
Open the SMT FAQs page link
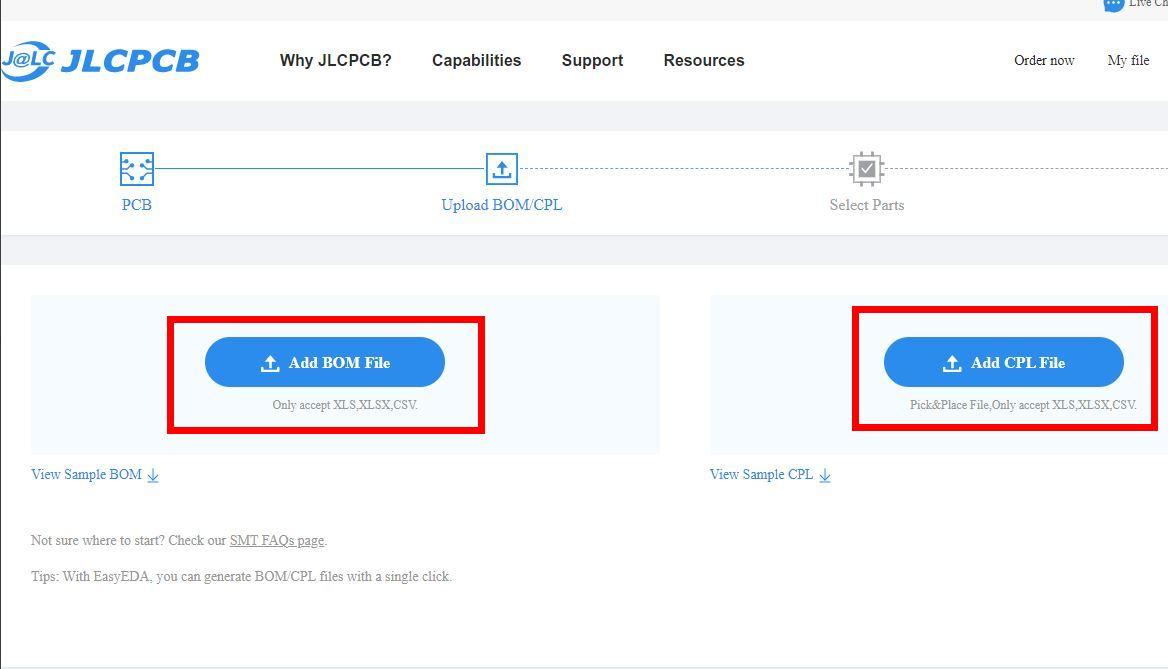pos(277,540)
